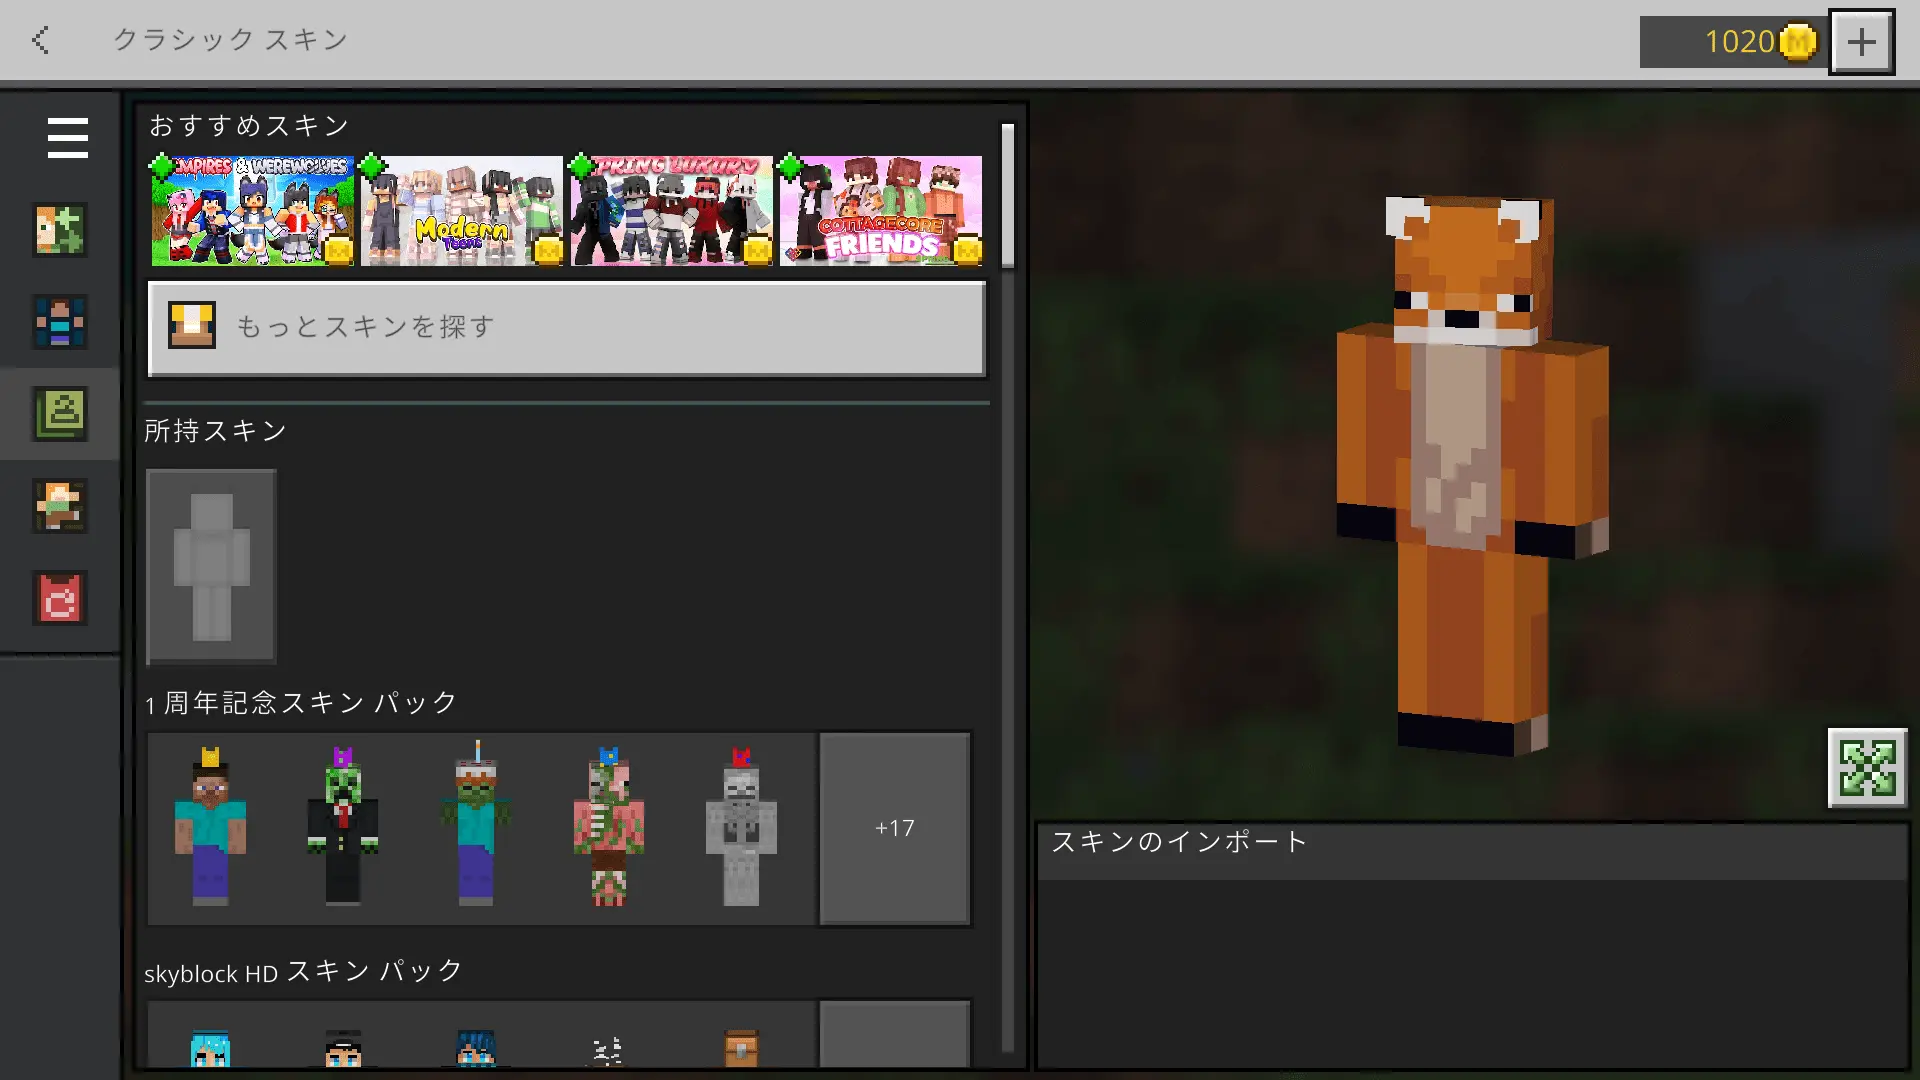Toggle the fullscreen skin preview icon
This screenshot has width=1920, height=1080.
coord(1867,768)
